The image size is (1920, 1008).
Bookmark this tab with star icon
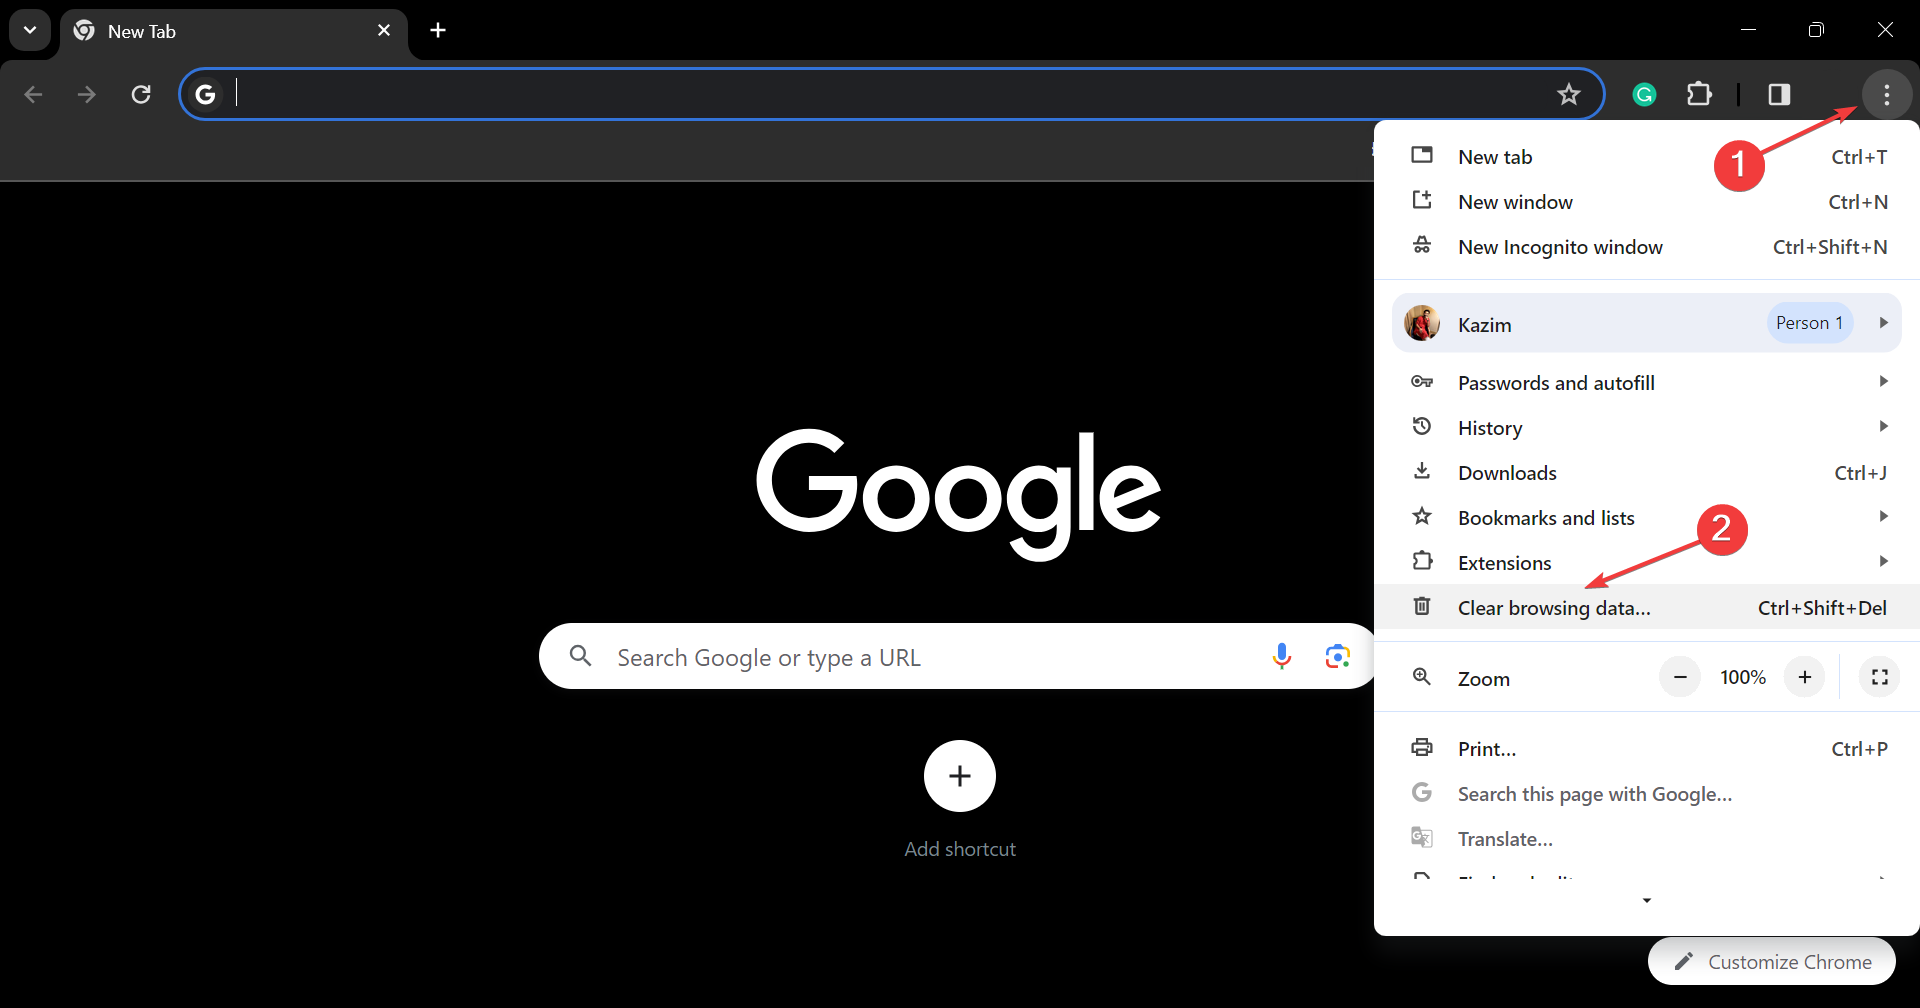(x=1568, y=94)
